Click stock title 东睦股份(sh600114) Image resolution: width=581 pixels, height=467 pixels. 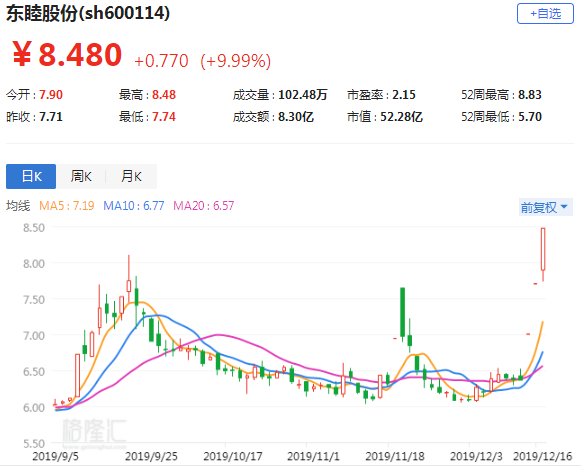pos(88,13)
